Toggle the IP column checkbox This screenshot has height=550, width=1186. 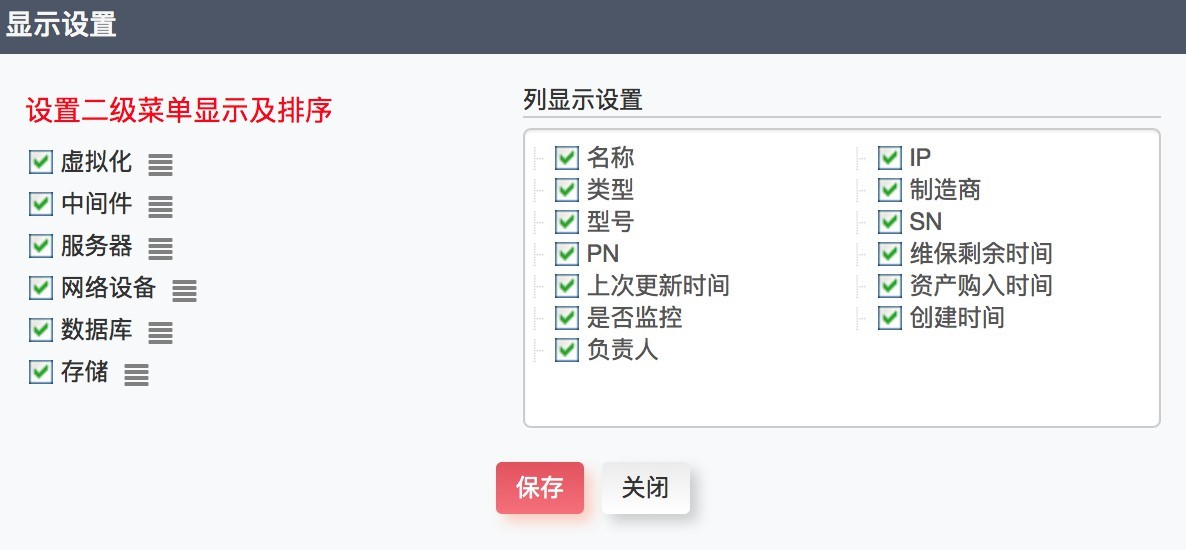(890, 158)
